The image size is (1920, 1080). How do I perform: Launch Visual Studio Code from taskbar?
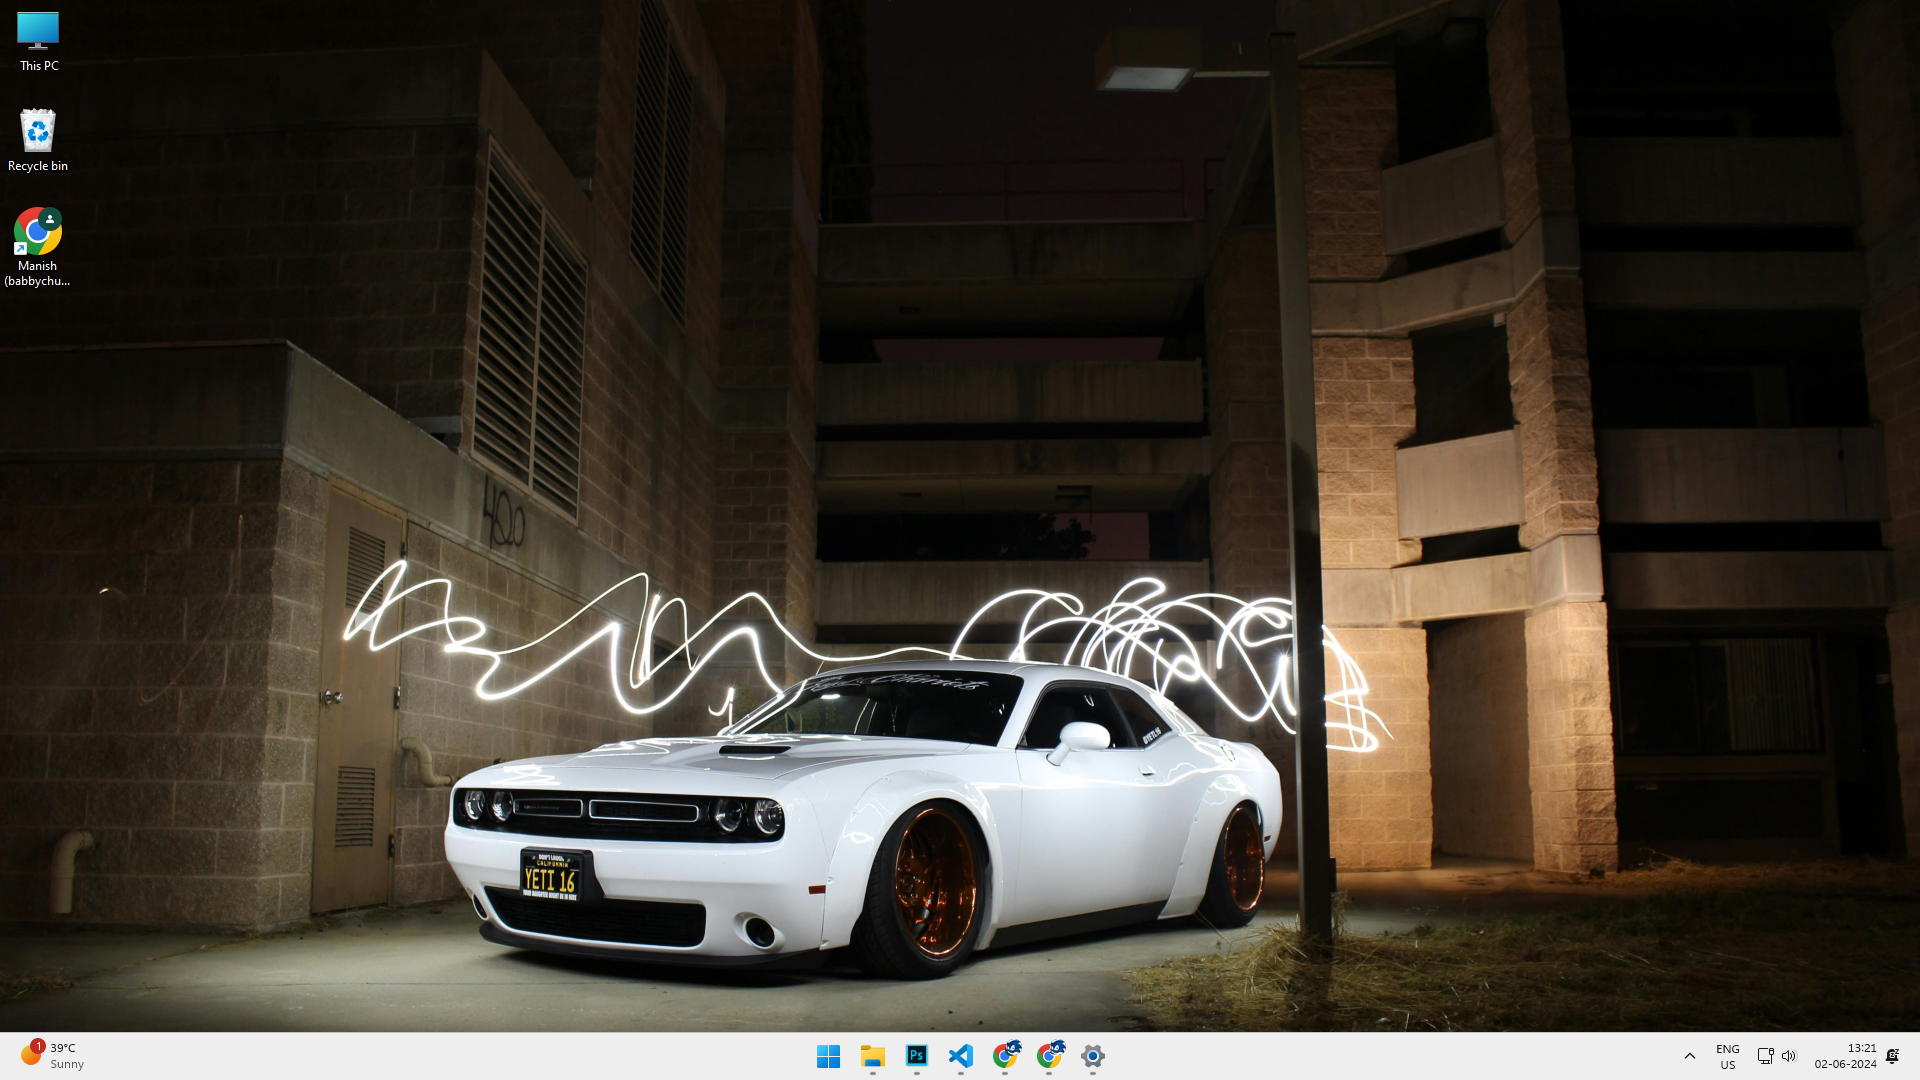(960, 1056)
